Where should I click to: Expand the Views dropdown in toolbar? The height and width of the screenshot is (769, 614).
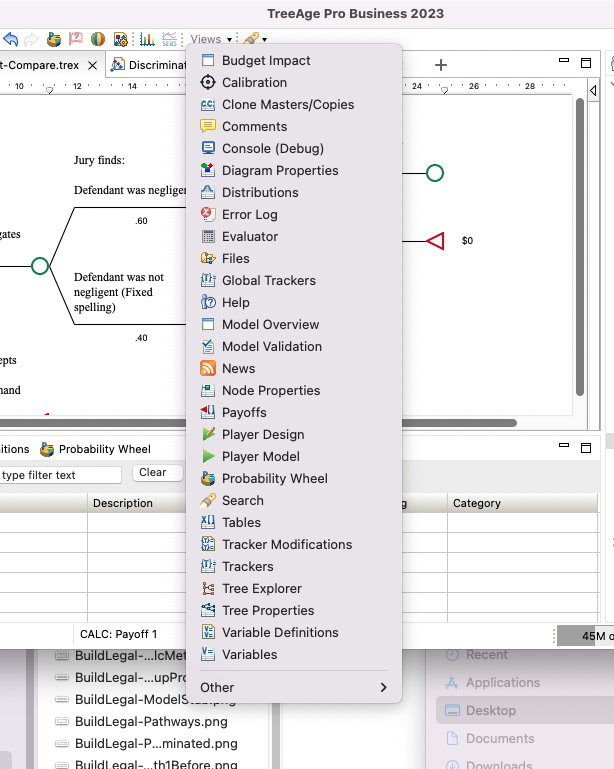coord(211,40)
